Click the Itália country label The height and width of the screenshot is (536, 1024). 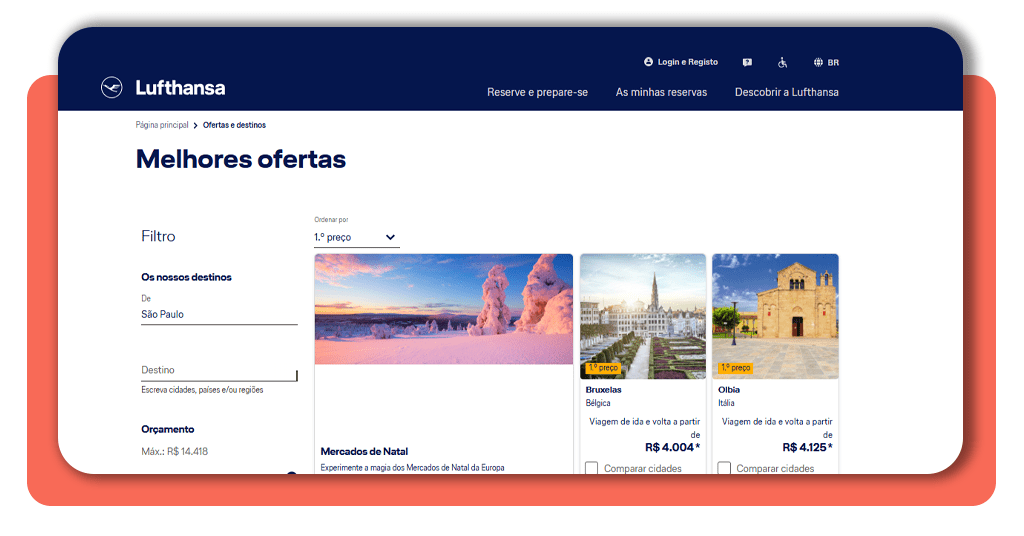pos(726,403)
